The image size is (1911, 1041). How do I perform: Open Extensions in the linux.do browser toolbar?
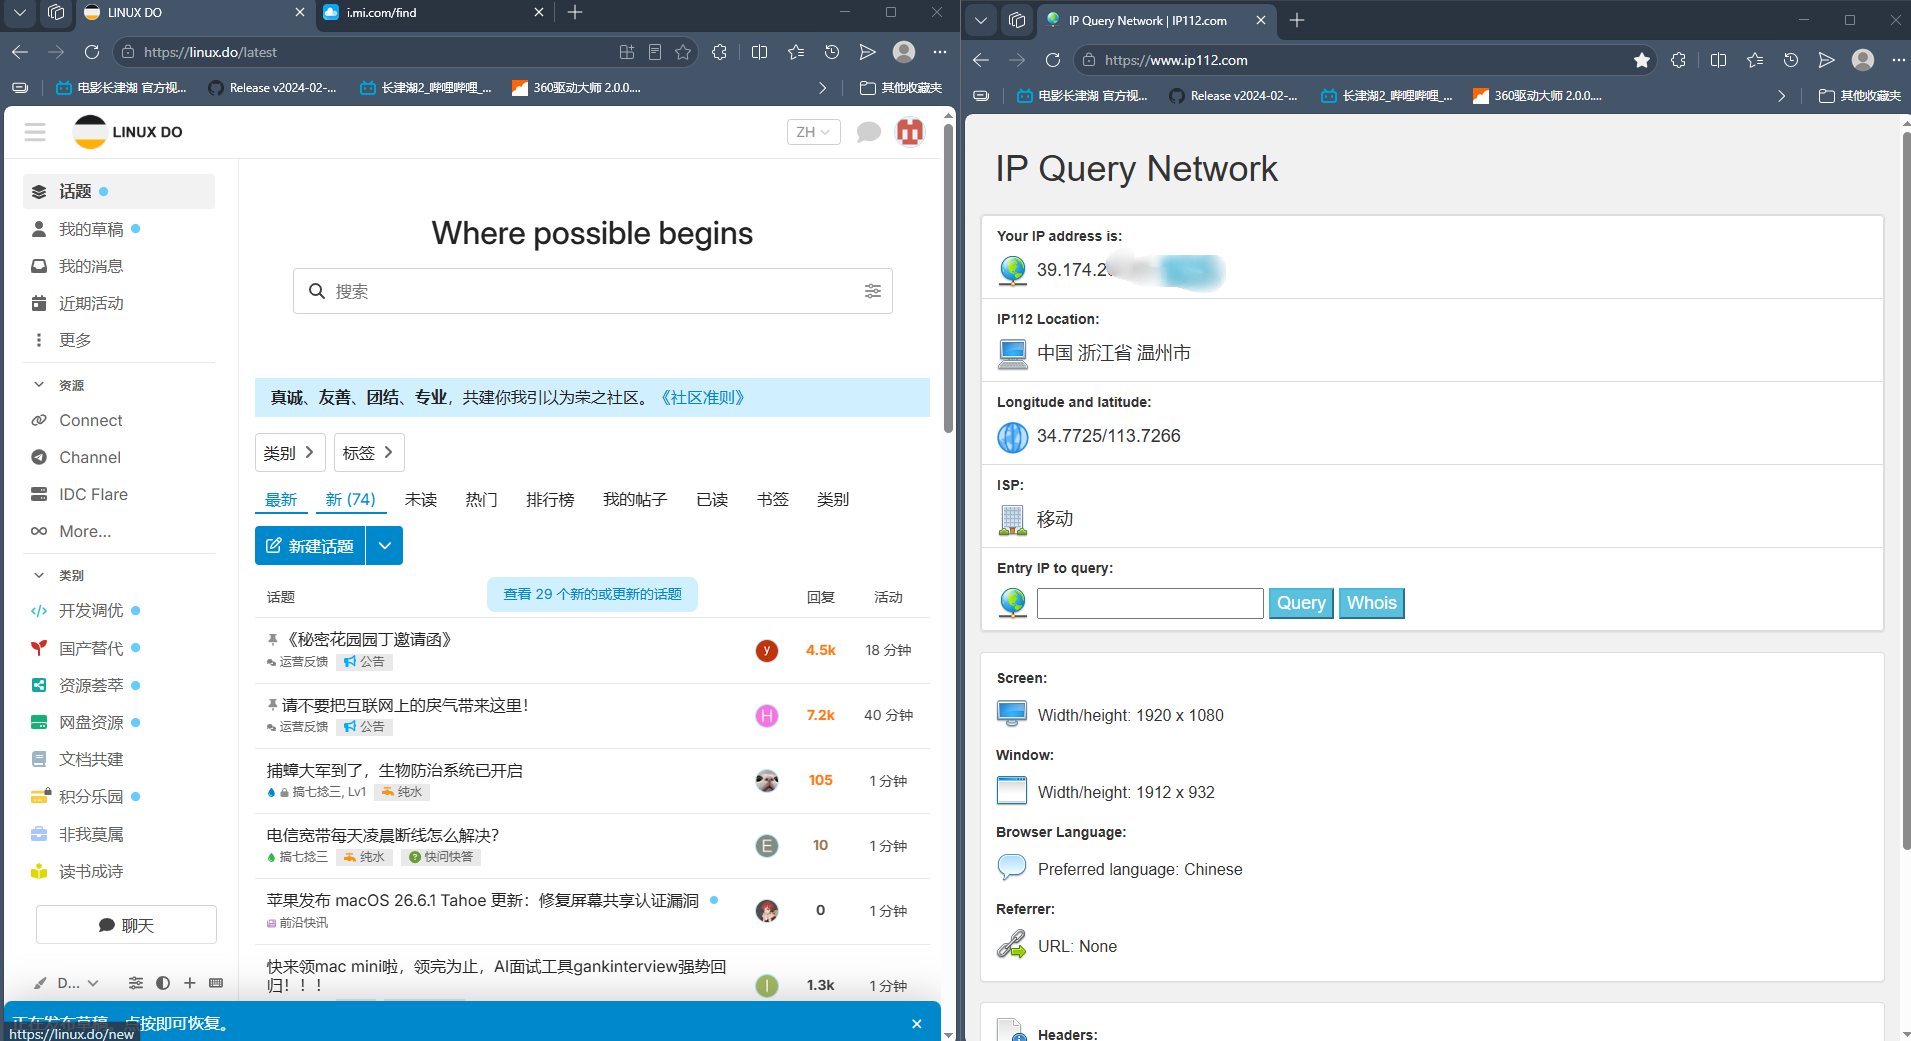pos(719,52)
